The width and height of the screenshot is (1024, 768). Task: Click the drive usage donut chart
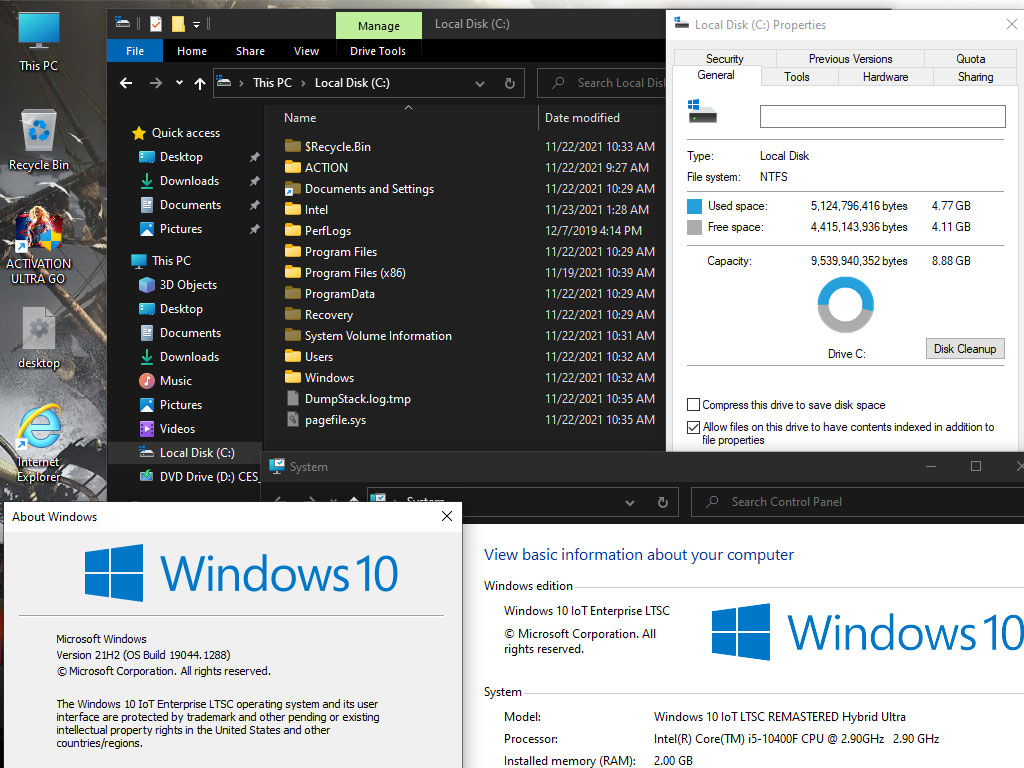[845, 305]
